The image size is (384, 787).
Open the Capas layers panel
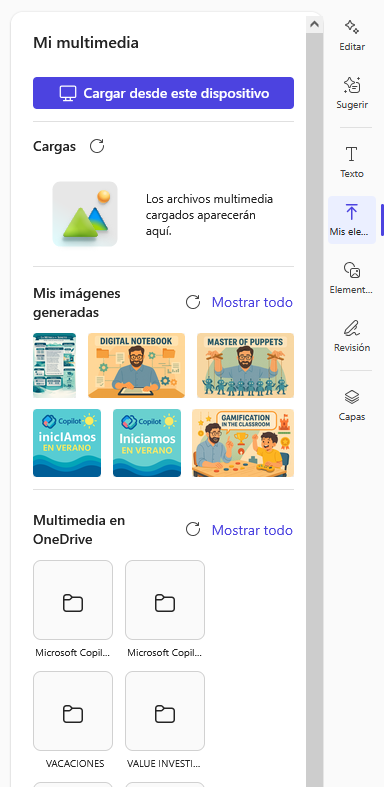351,405
